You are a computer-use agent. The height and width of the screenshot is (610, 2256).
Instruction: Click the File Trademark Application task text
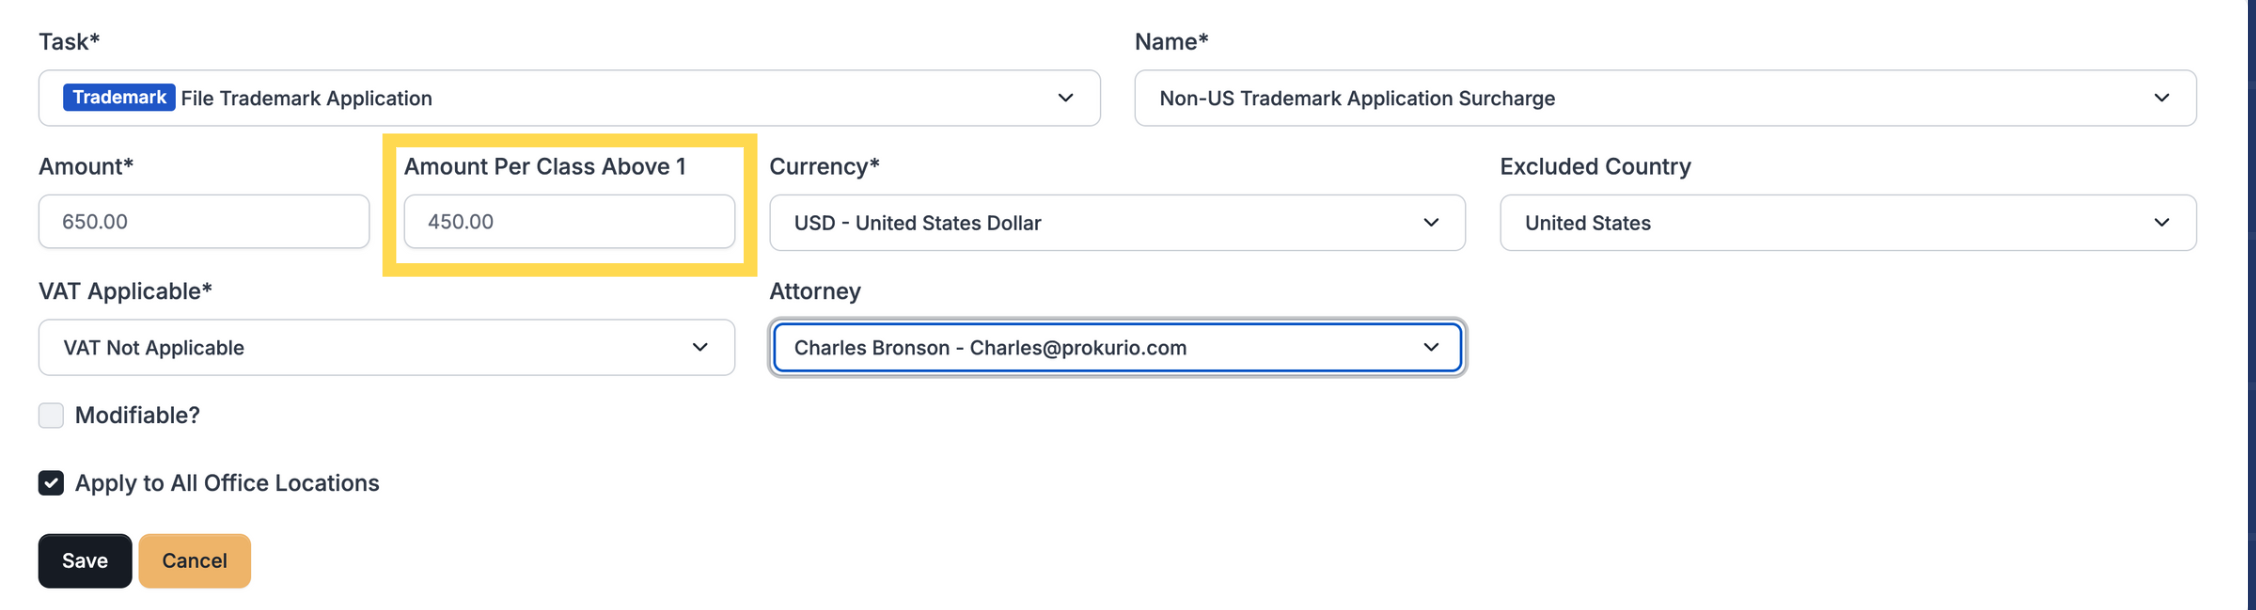click(x=306, y=98)
